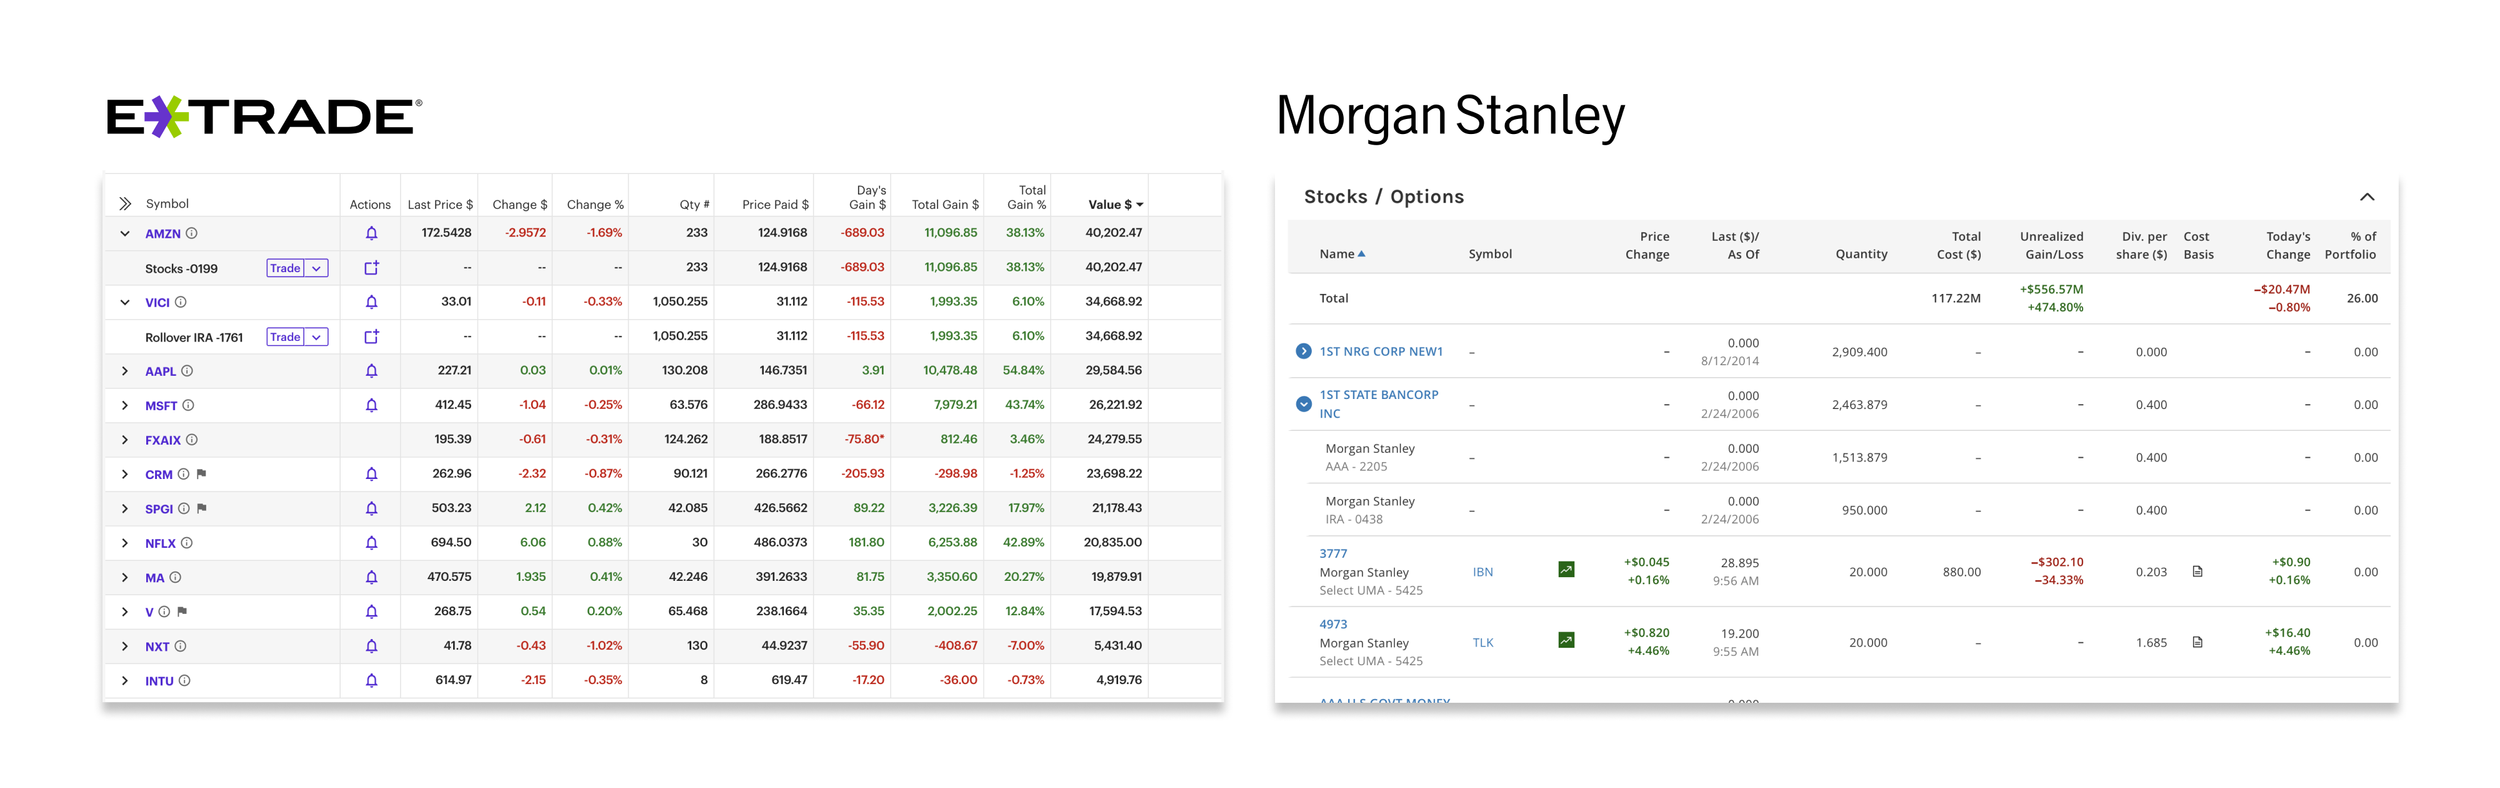2500x788 pixels.
Task: Open Trade dropdown arrow on Rollover IRA -1761
Action: click(x=317, y=337)
